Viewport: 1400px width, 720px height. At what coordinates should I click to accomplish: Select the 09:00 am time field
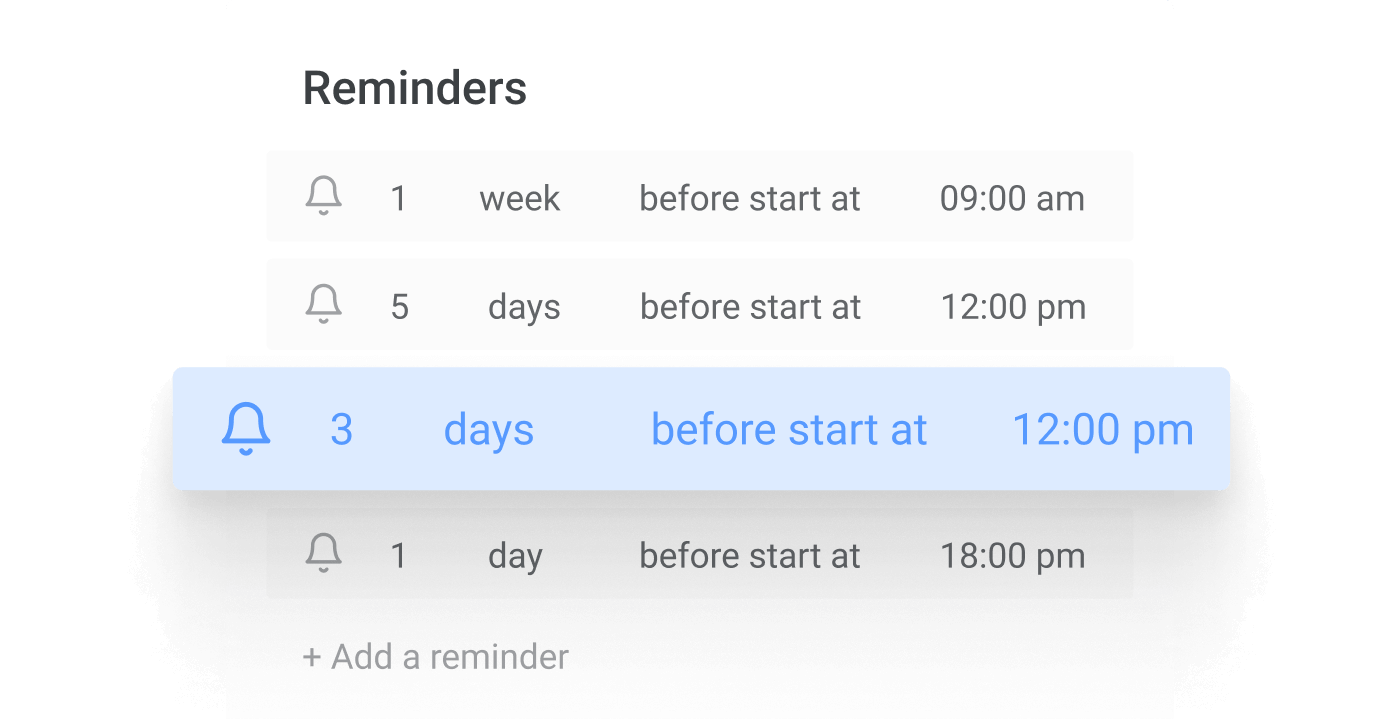point(1013,197)
